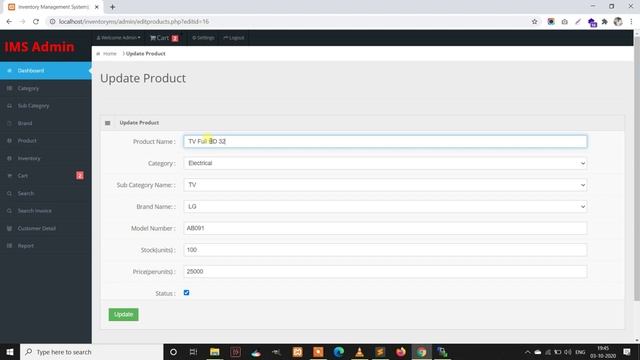Open the Chrome three-dot menu
The image size is (640, 360).
pos(631,22)
